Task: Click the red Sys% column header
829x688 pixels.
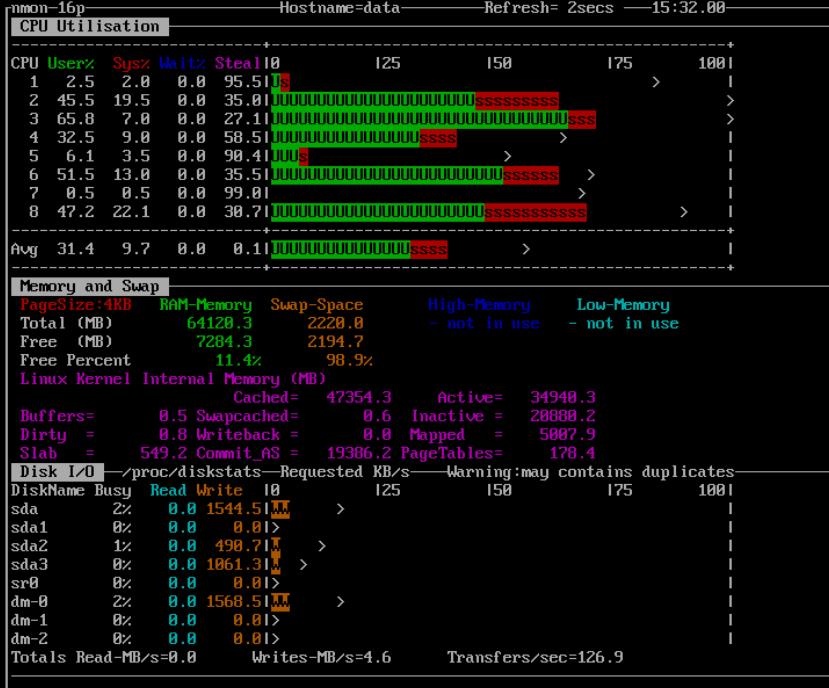Action: 131,63
